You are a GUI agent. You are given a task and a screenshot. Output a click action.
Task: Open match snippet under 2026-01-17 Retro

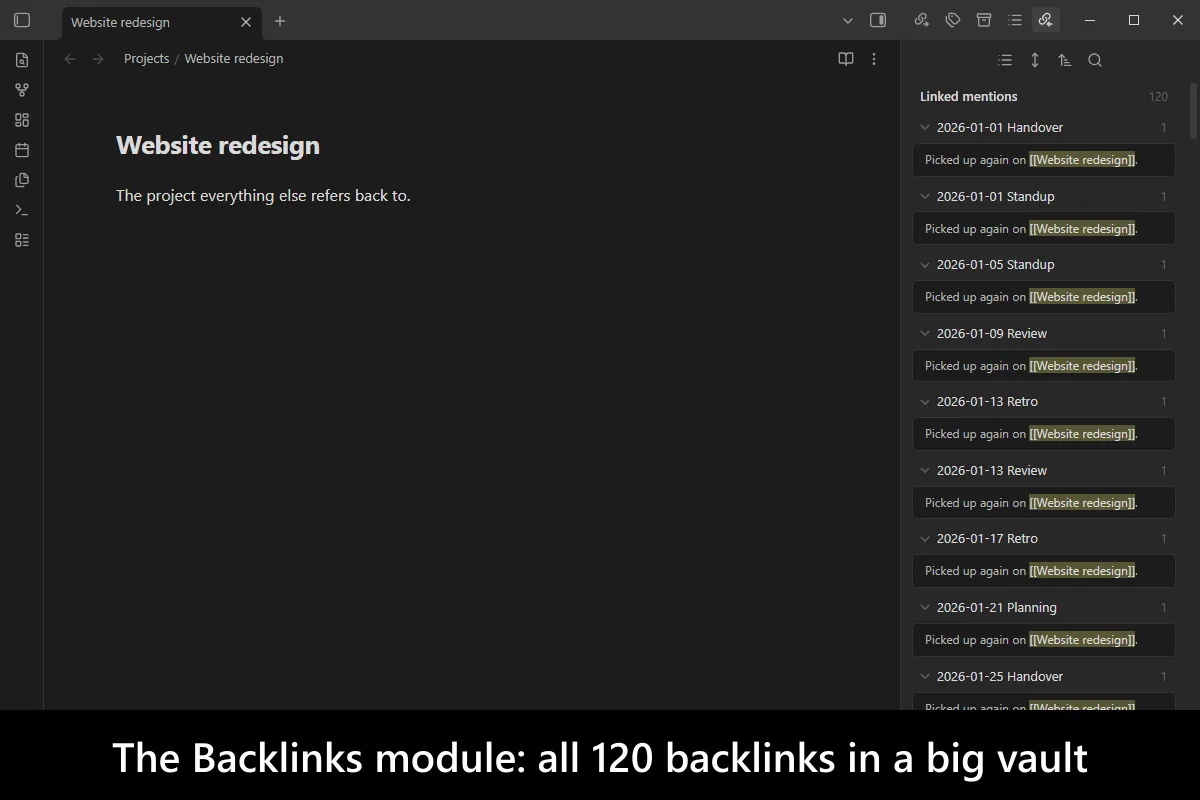[1044, 571]
